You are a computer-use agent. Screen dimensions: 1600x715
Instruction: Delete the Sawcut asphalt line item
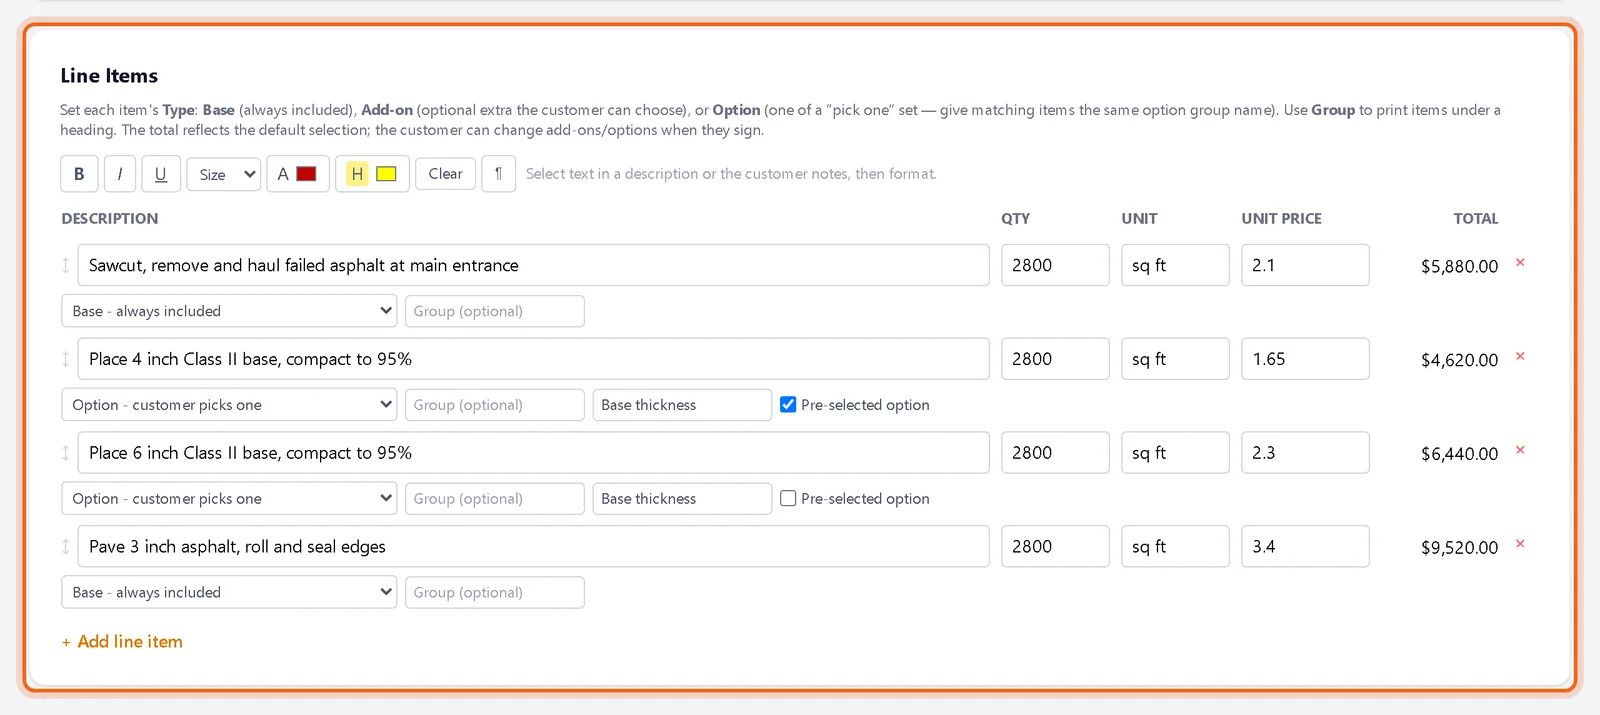1520,263
